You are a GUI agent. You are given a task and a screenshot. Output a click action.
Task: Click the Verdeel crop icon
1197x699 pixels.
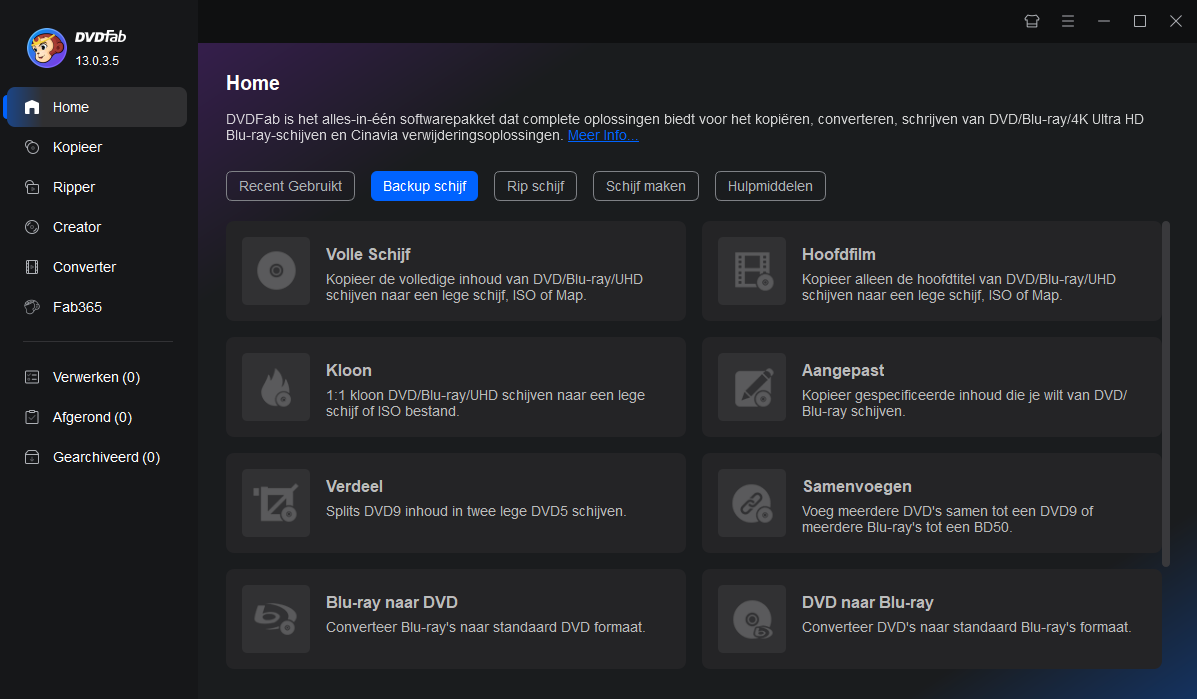[x=276, y=503]
